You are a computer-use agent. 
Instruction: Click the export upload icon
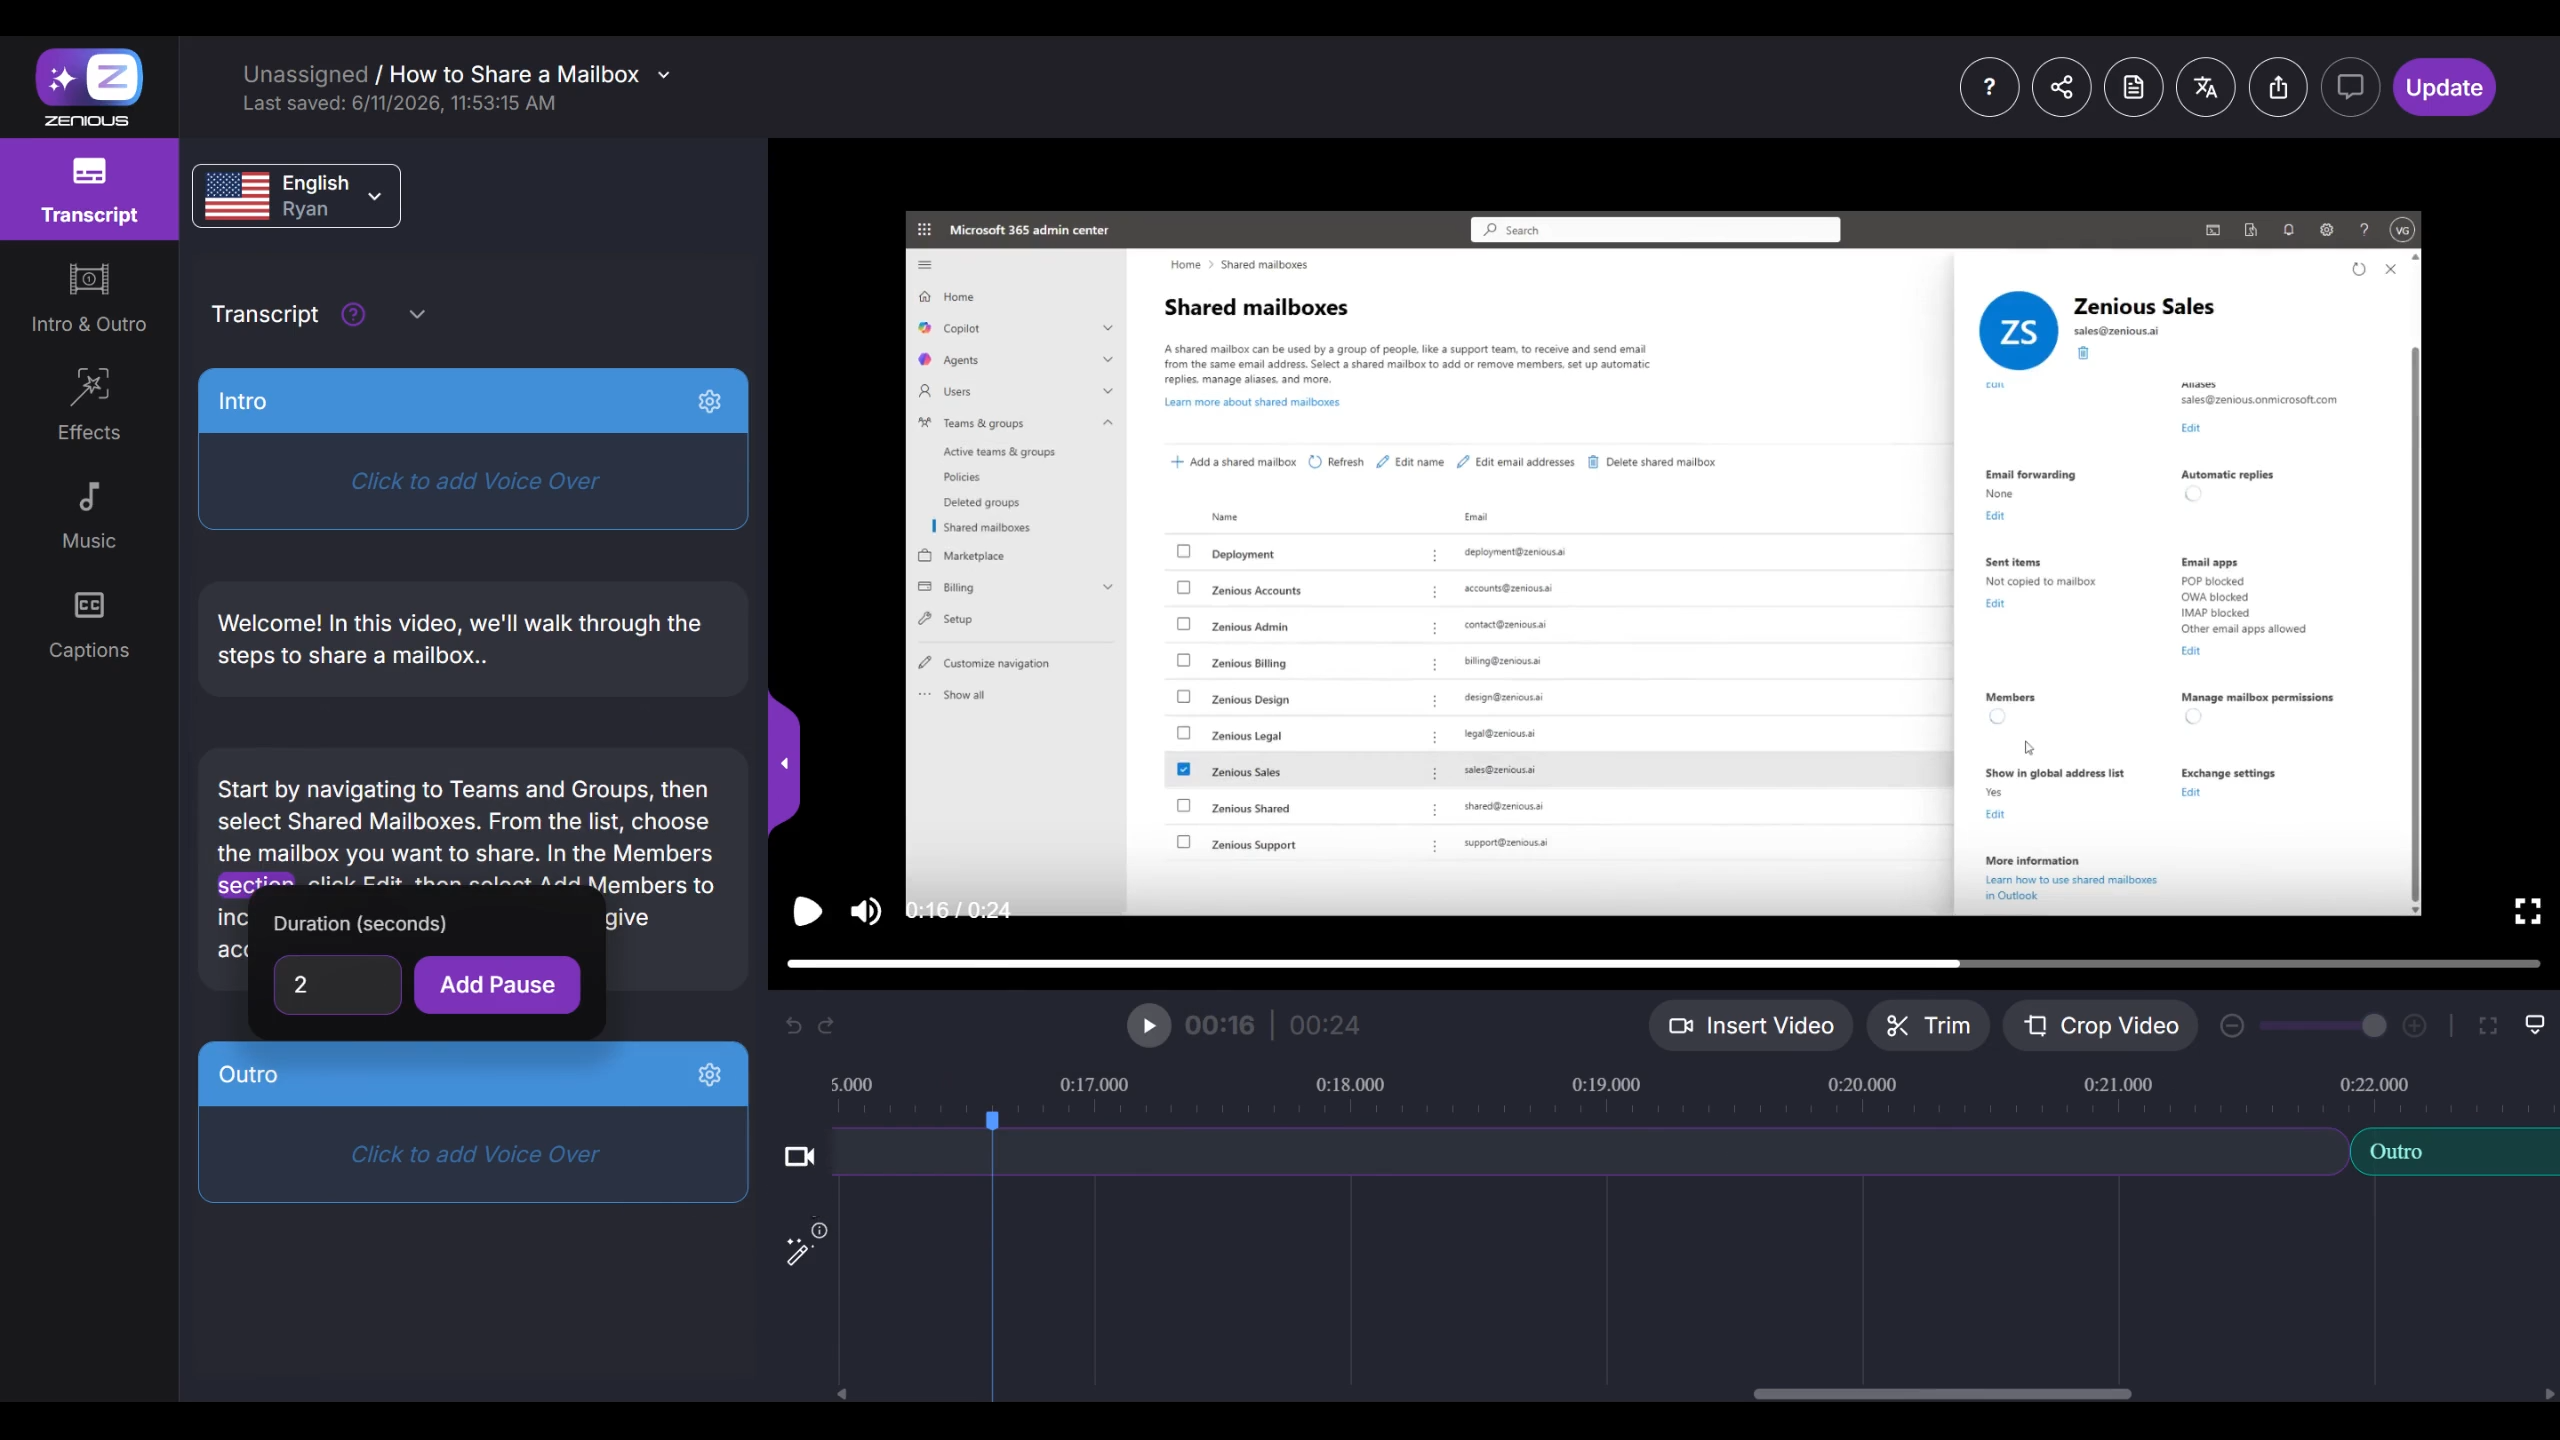click(x=2278, y=87)
